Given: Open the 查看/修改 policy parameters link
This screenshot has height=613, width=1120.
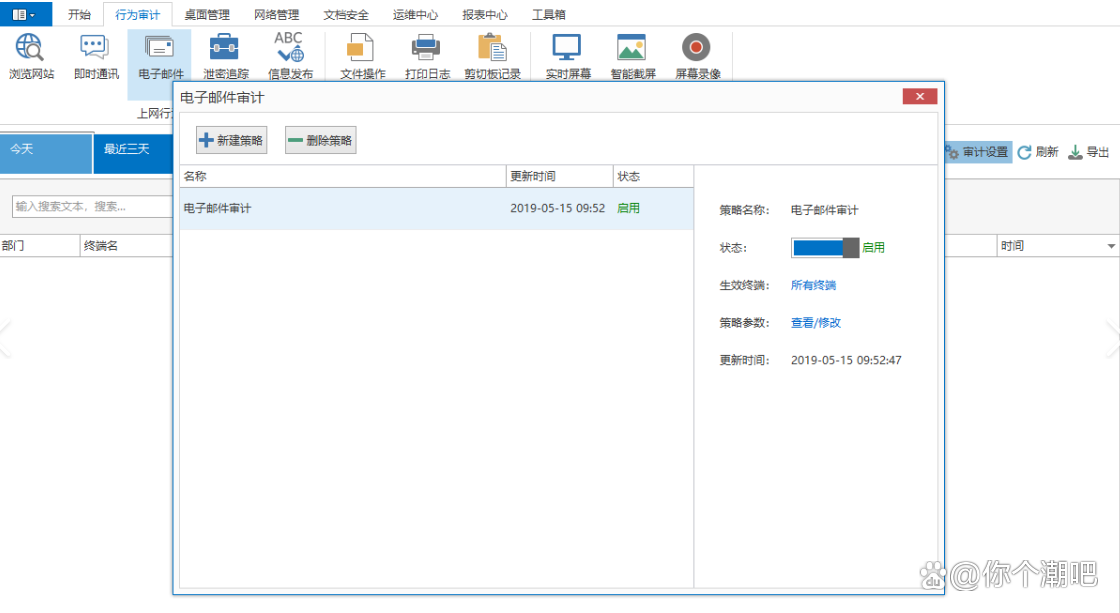Looking at the screenshot, I should tap(815, 323).
